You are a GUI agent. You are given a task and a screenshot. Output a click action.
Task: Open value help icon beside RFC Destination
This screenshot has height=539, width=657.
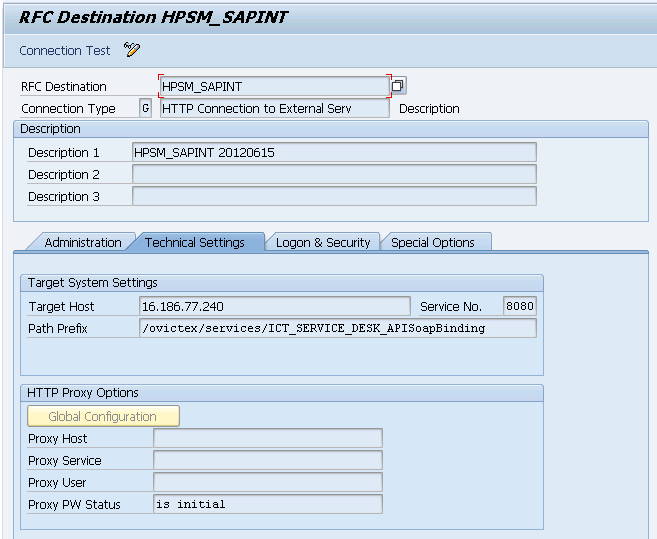tap(398, 86)
